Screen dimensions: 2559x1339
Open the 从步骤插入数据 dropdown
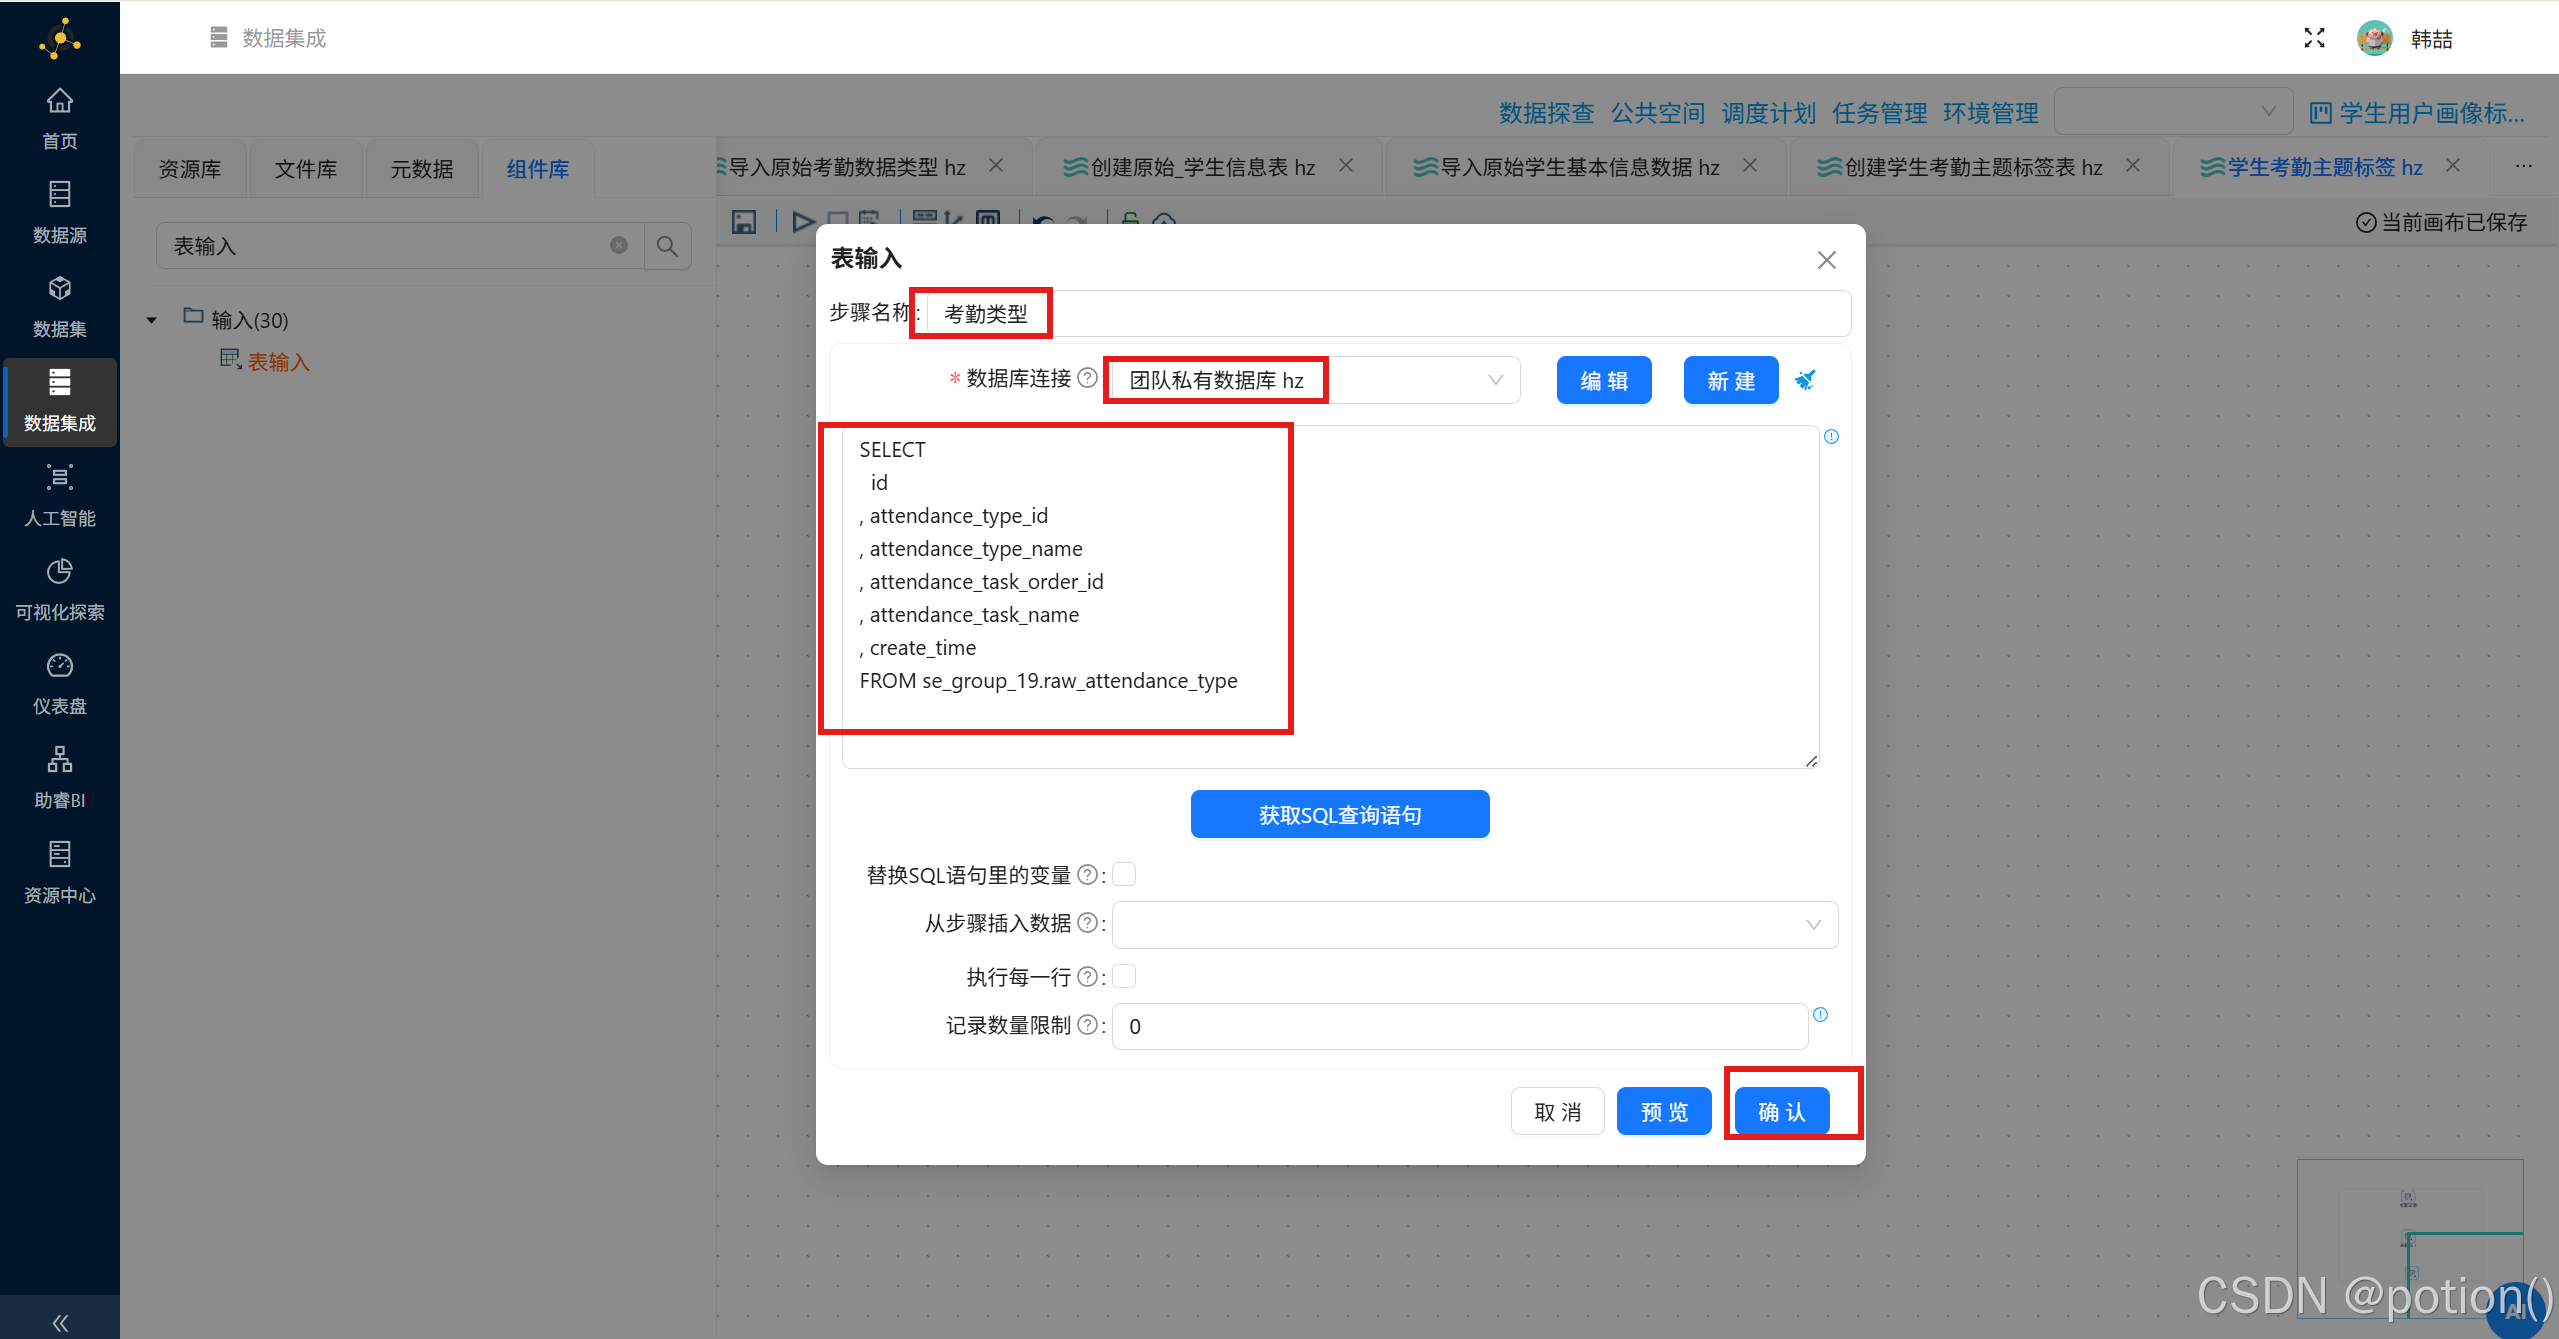(1474, 924)
